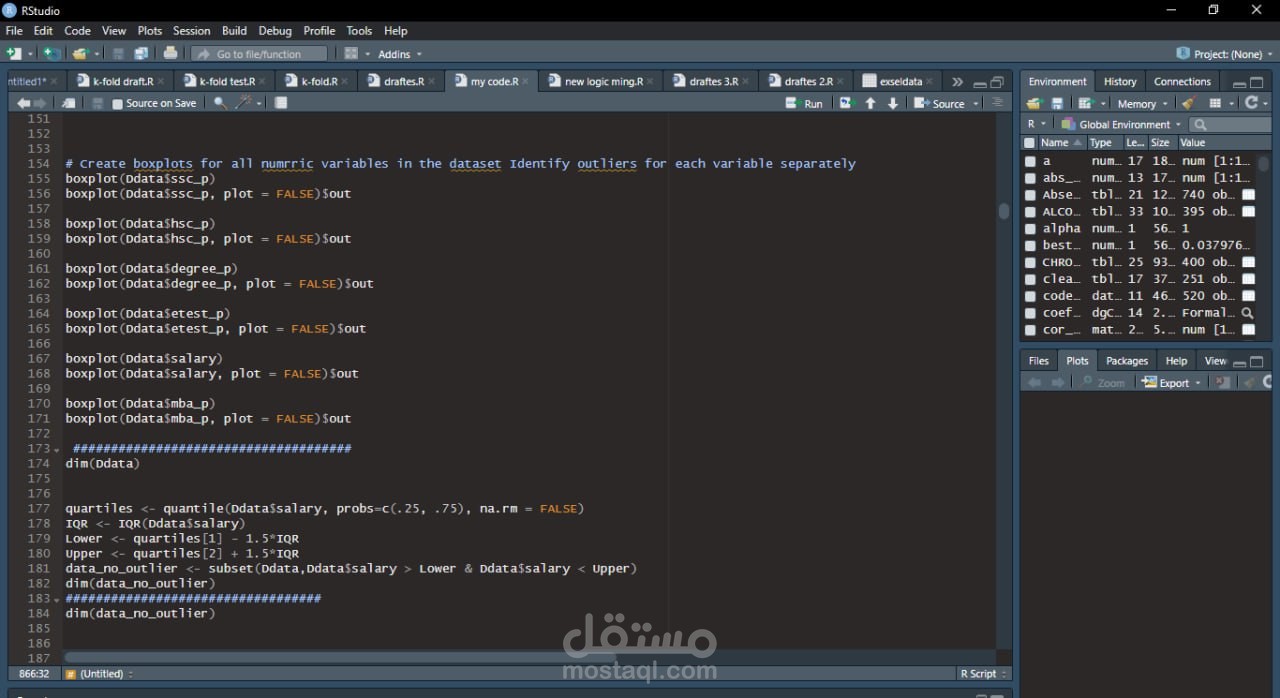Viewport: 1280px width, 698px height.
Task: Click the Save all open documents icon
Action: point(141,53)
